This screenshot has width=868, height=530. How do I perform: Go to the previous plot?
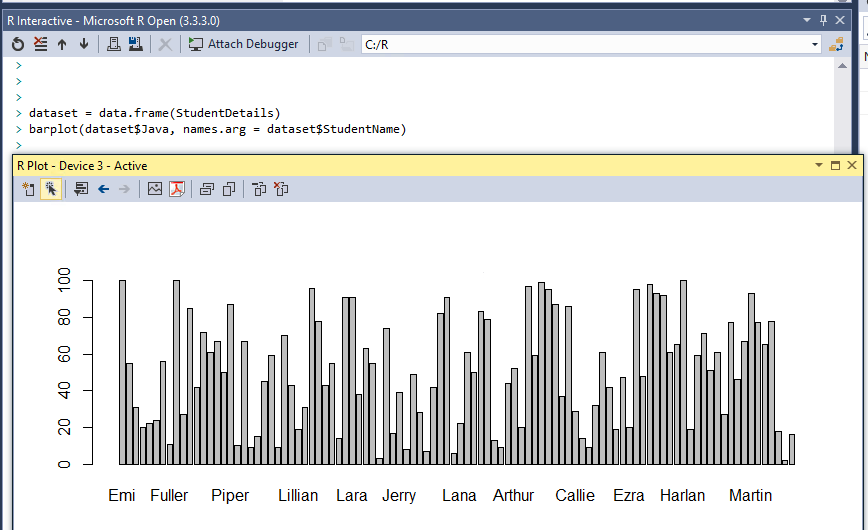(104, 189)
